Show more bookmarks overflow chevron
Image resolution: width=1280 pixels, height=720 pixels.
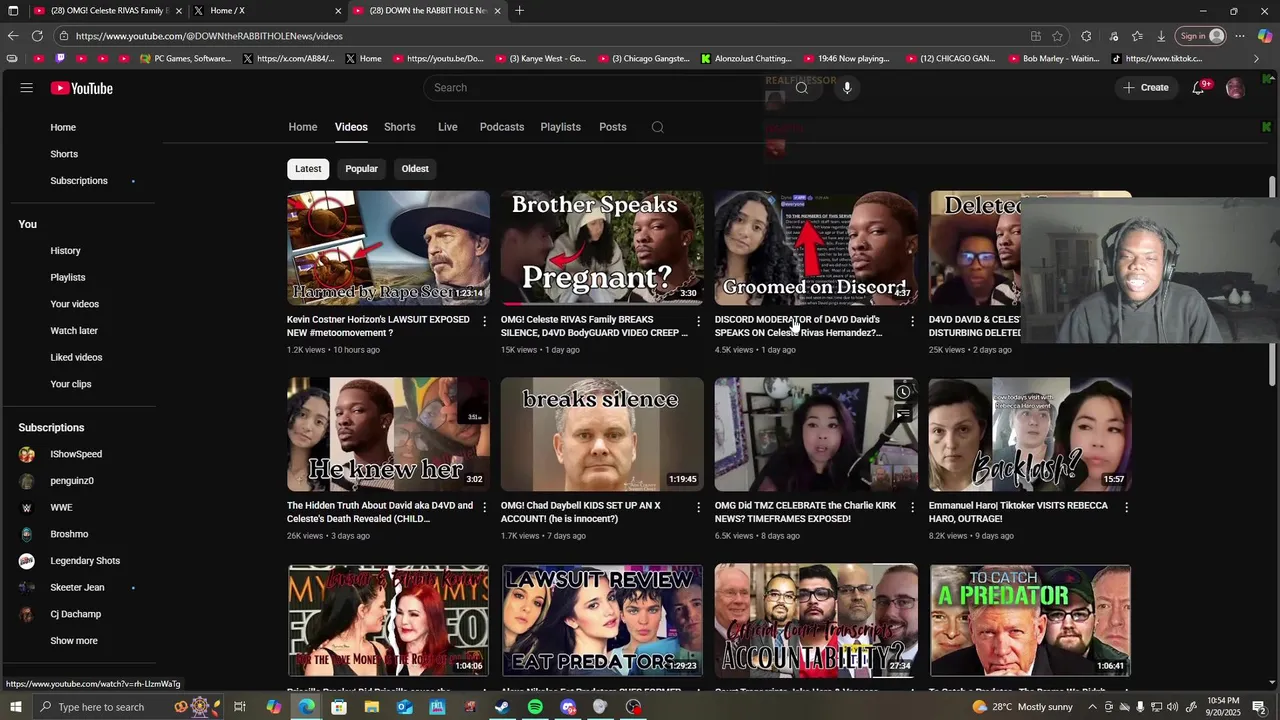click(x=1256, y=59)
